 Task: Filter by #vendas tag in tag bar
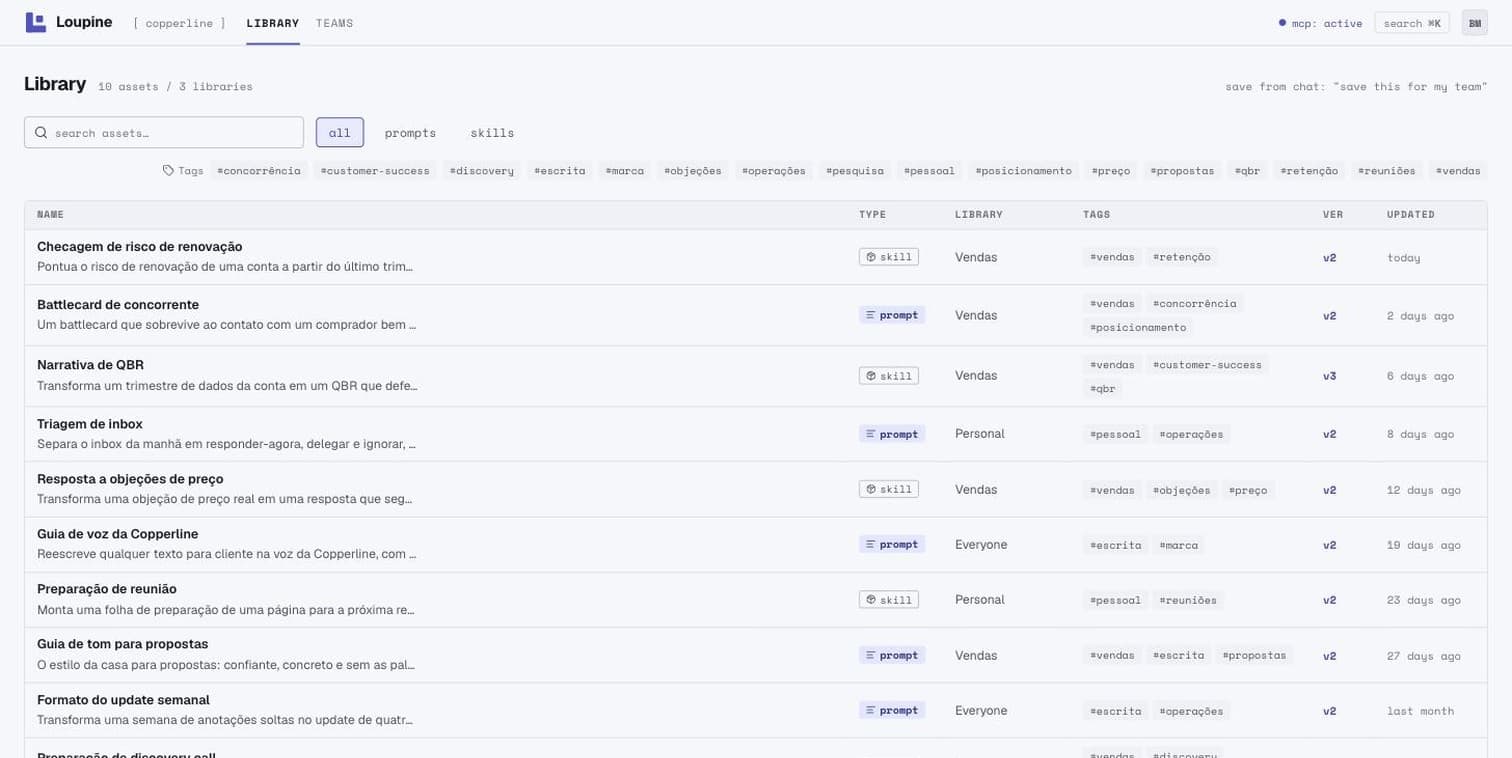click(1458, 171)
